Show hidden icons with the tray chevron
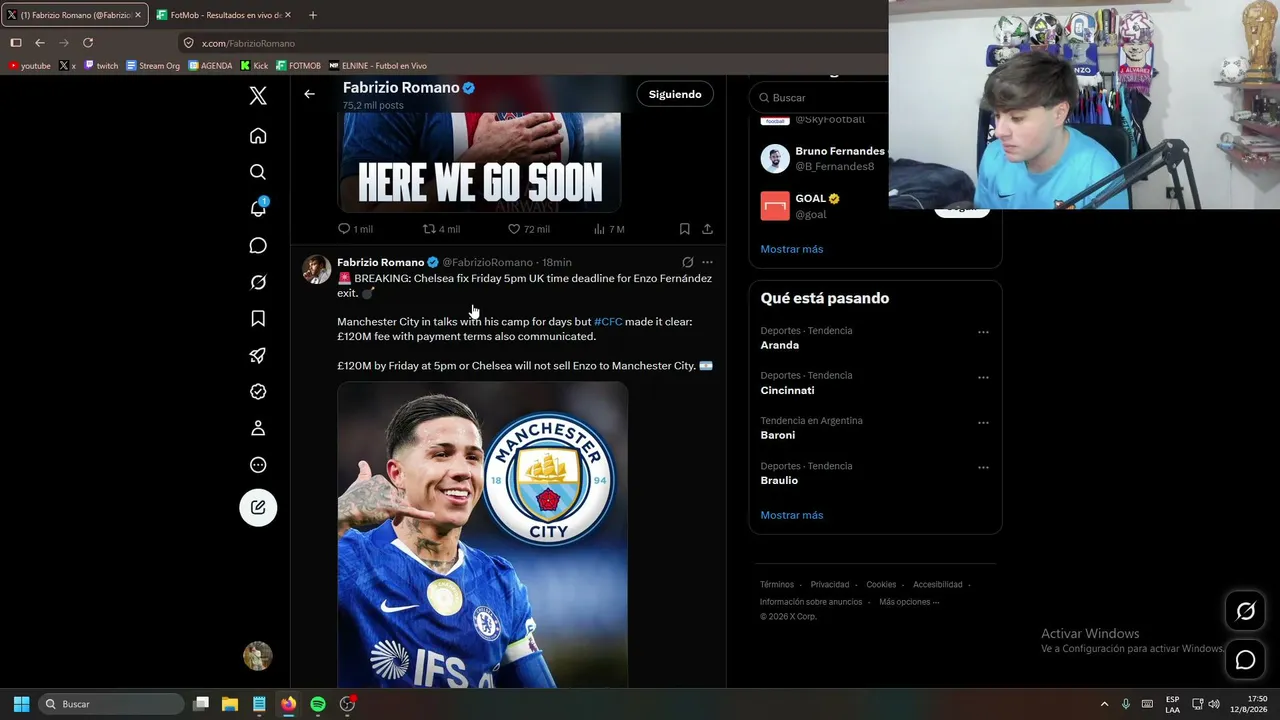Screen dimensions: 1280x720 point(1104,704)
